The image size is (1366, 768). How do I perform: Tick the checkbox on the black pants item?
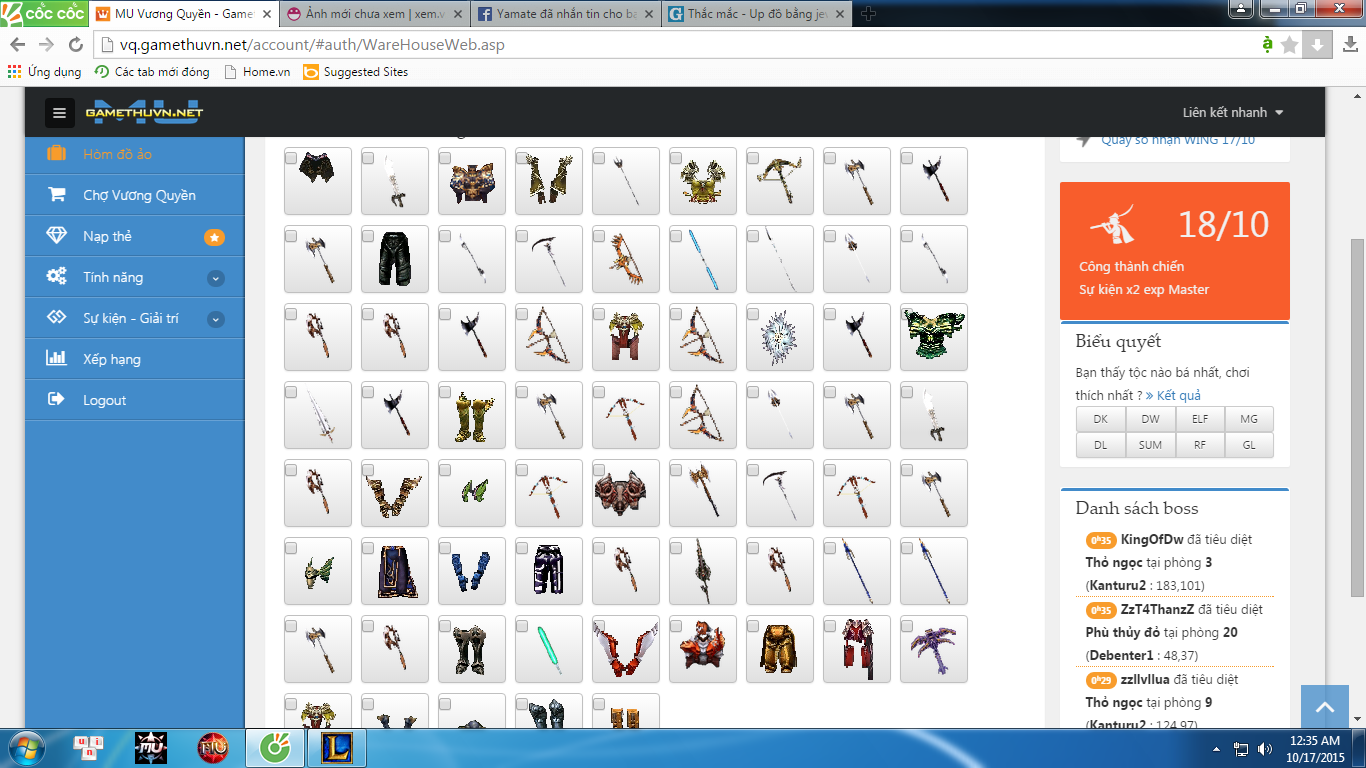pyautogui.click(x=368, y=236)
